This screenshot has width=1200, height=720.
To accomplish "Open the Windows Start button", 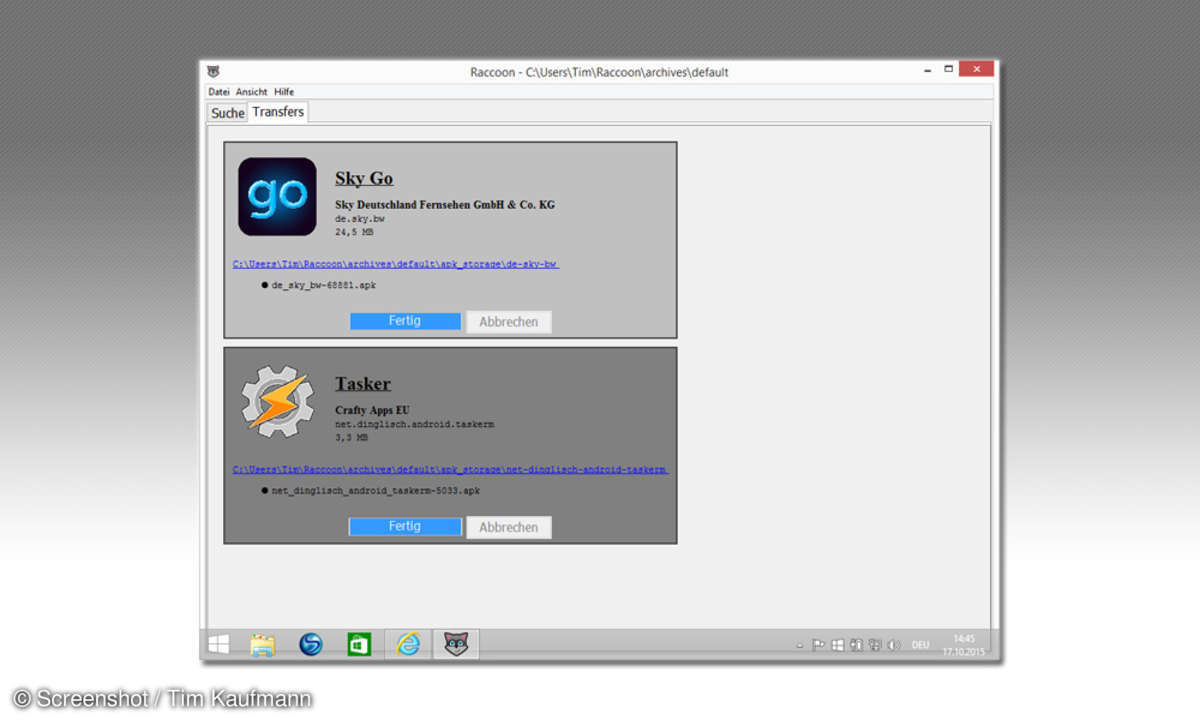I will [218, 645].
